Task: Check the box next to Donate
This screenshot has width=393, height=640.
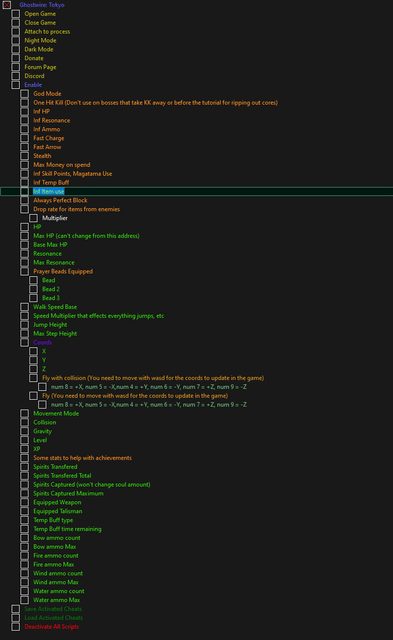Action: click(x=16, y=58)
